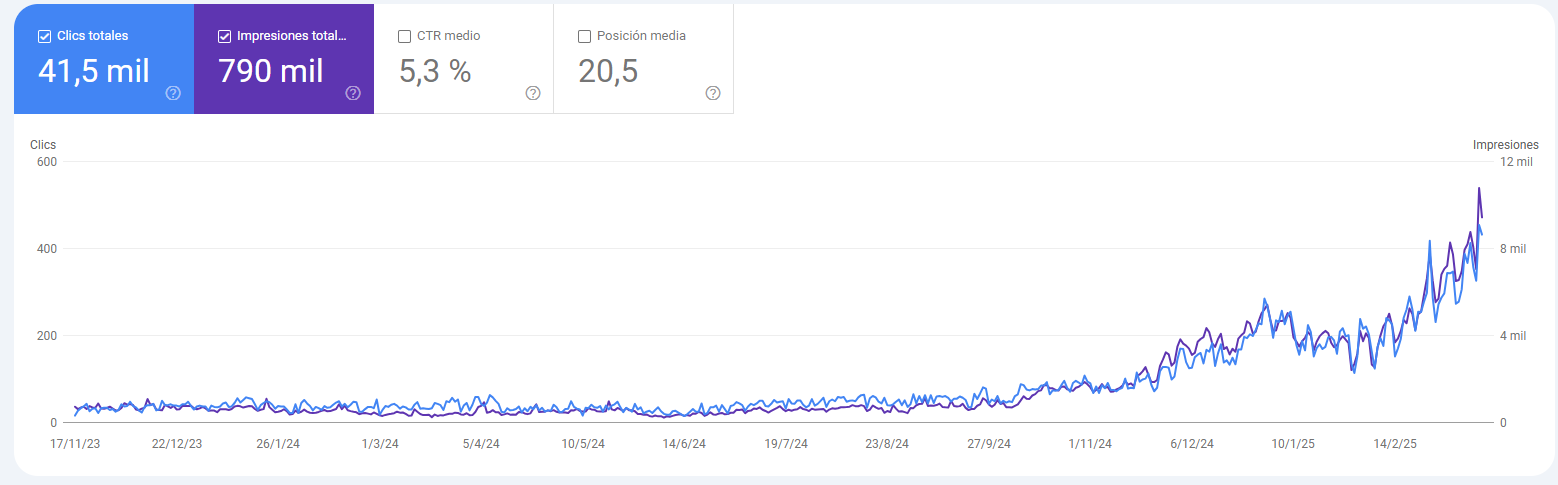Click the 400 clicks axis label
This screenshot has height=485, width=1558.
pos(46,248)
